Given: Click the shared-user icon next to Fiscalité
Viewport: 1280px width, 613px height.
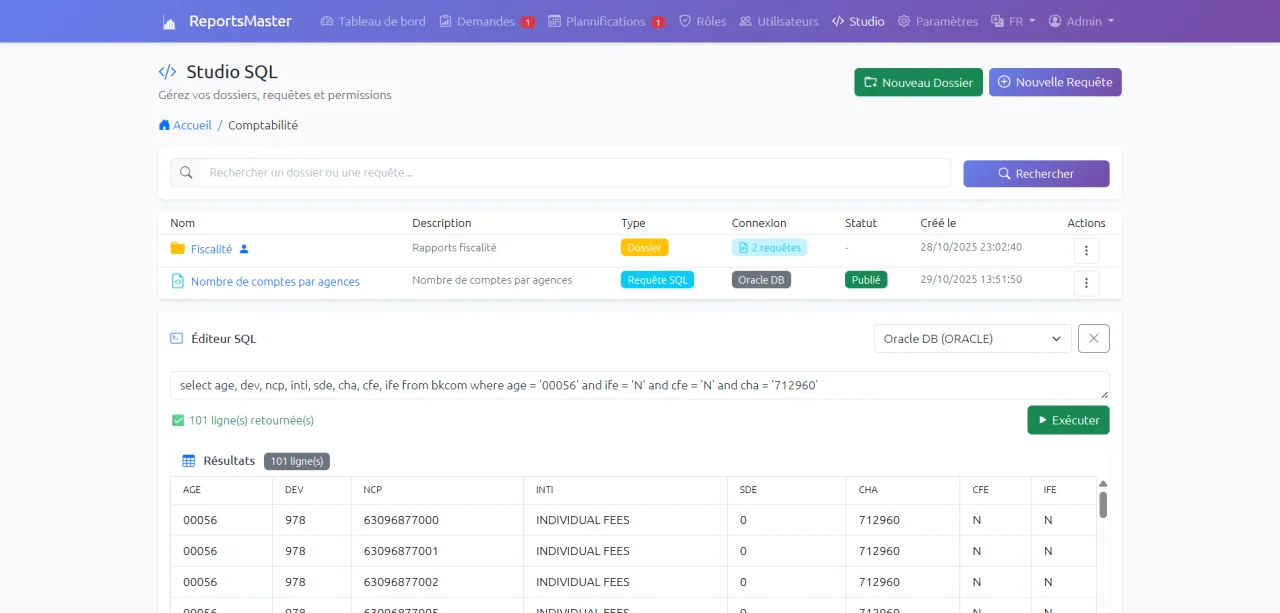Looking at the screenshot, I should tap(244, 249).
